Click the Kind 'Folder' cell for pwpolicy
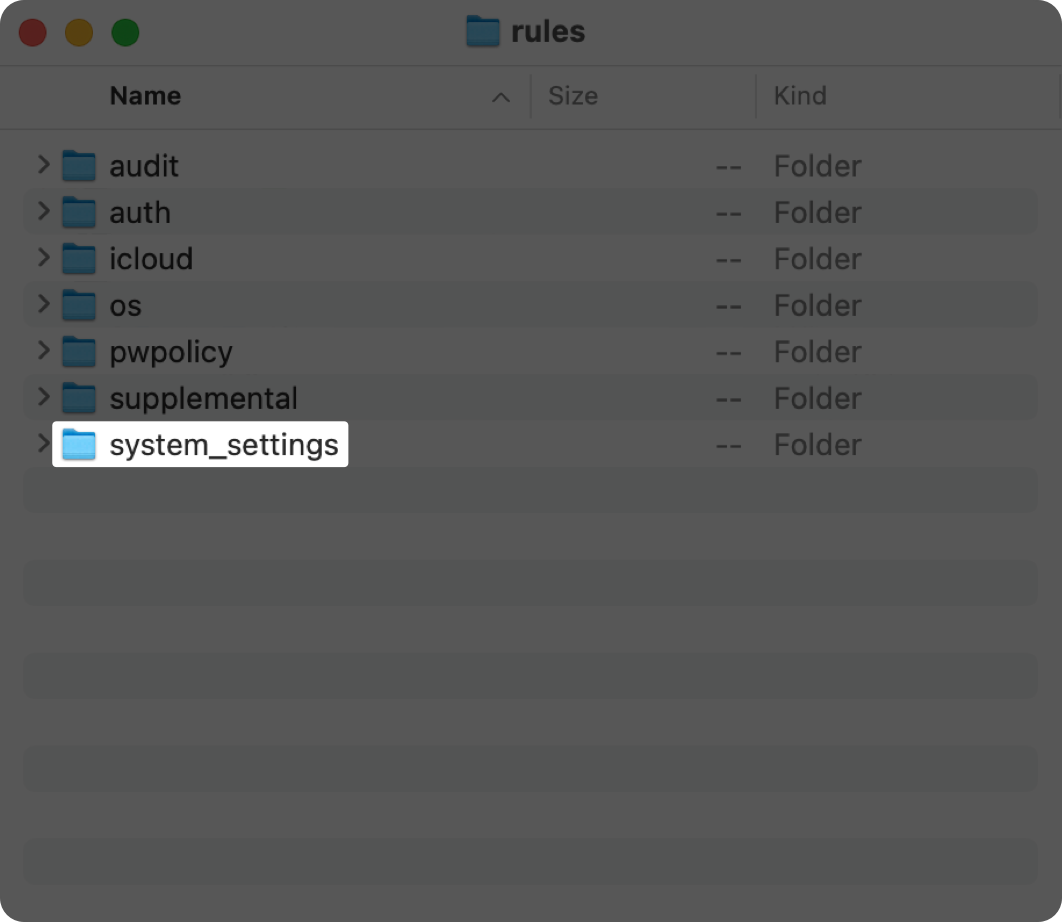The height and width of the screenshot is (922, 1062). click(x=817, y=352)
